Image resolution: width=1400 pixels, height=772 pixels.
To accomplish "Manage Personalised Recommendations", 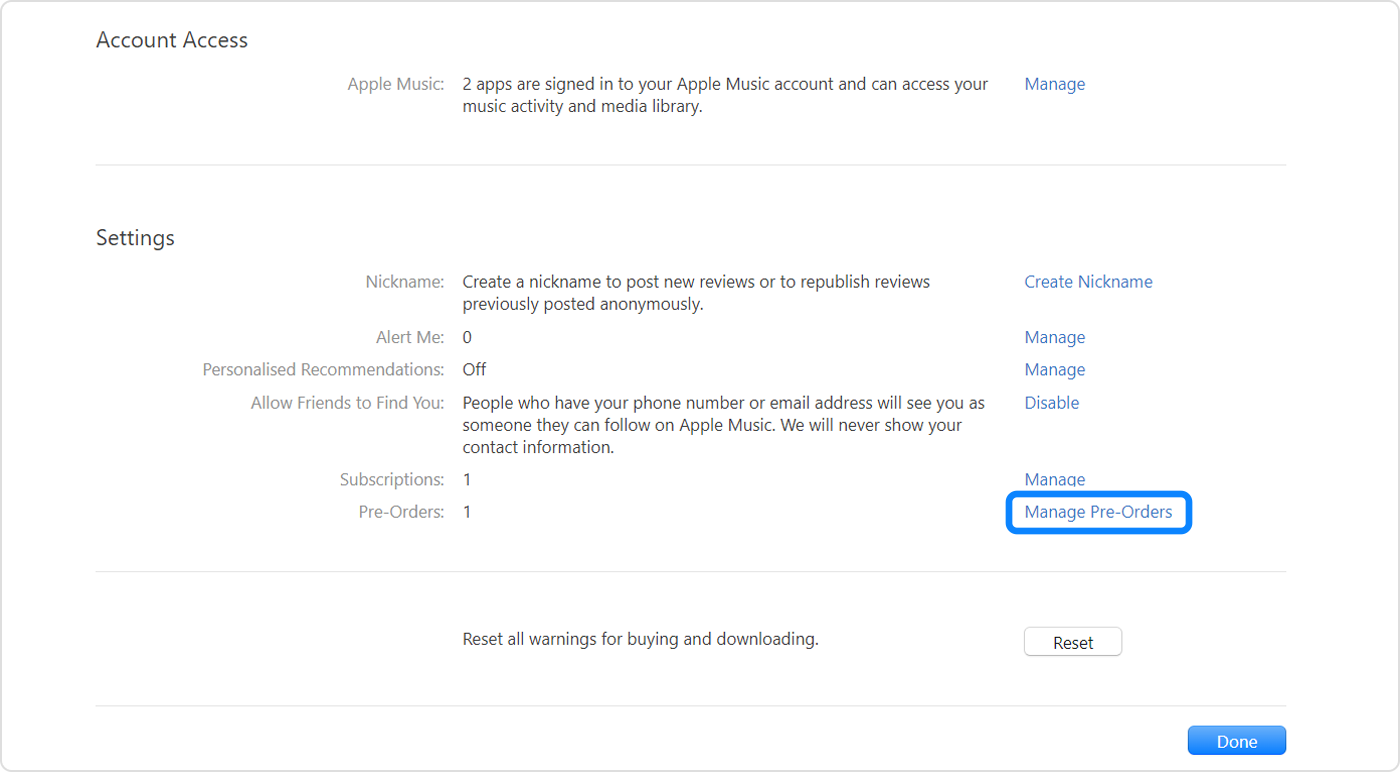I will [x=1054, y=369].
